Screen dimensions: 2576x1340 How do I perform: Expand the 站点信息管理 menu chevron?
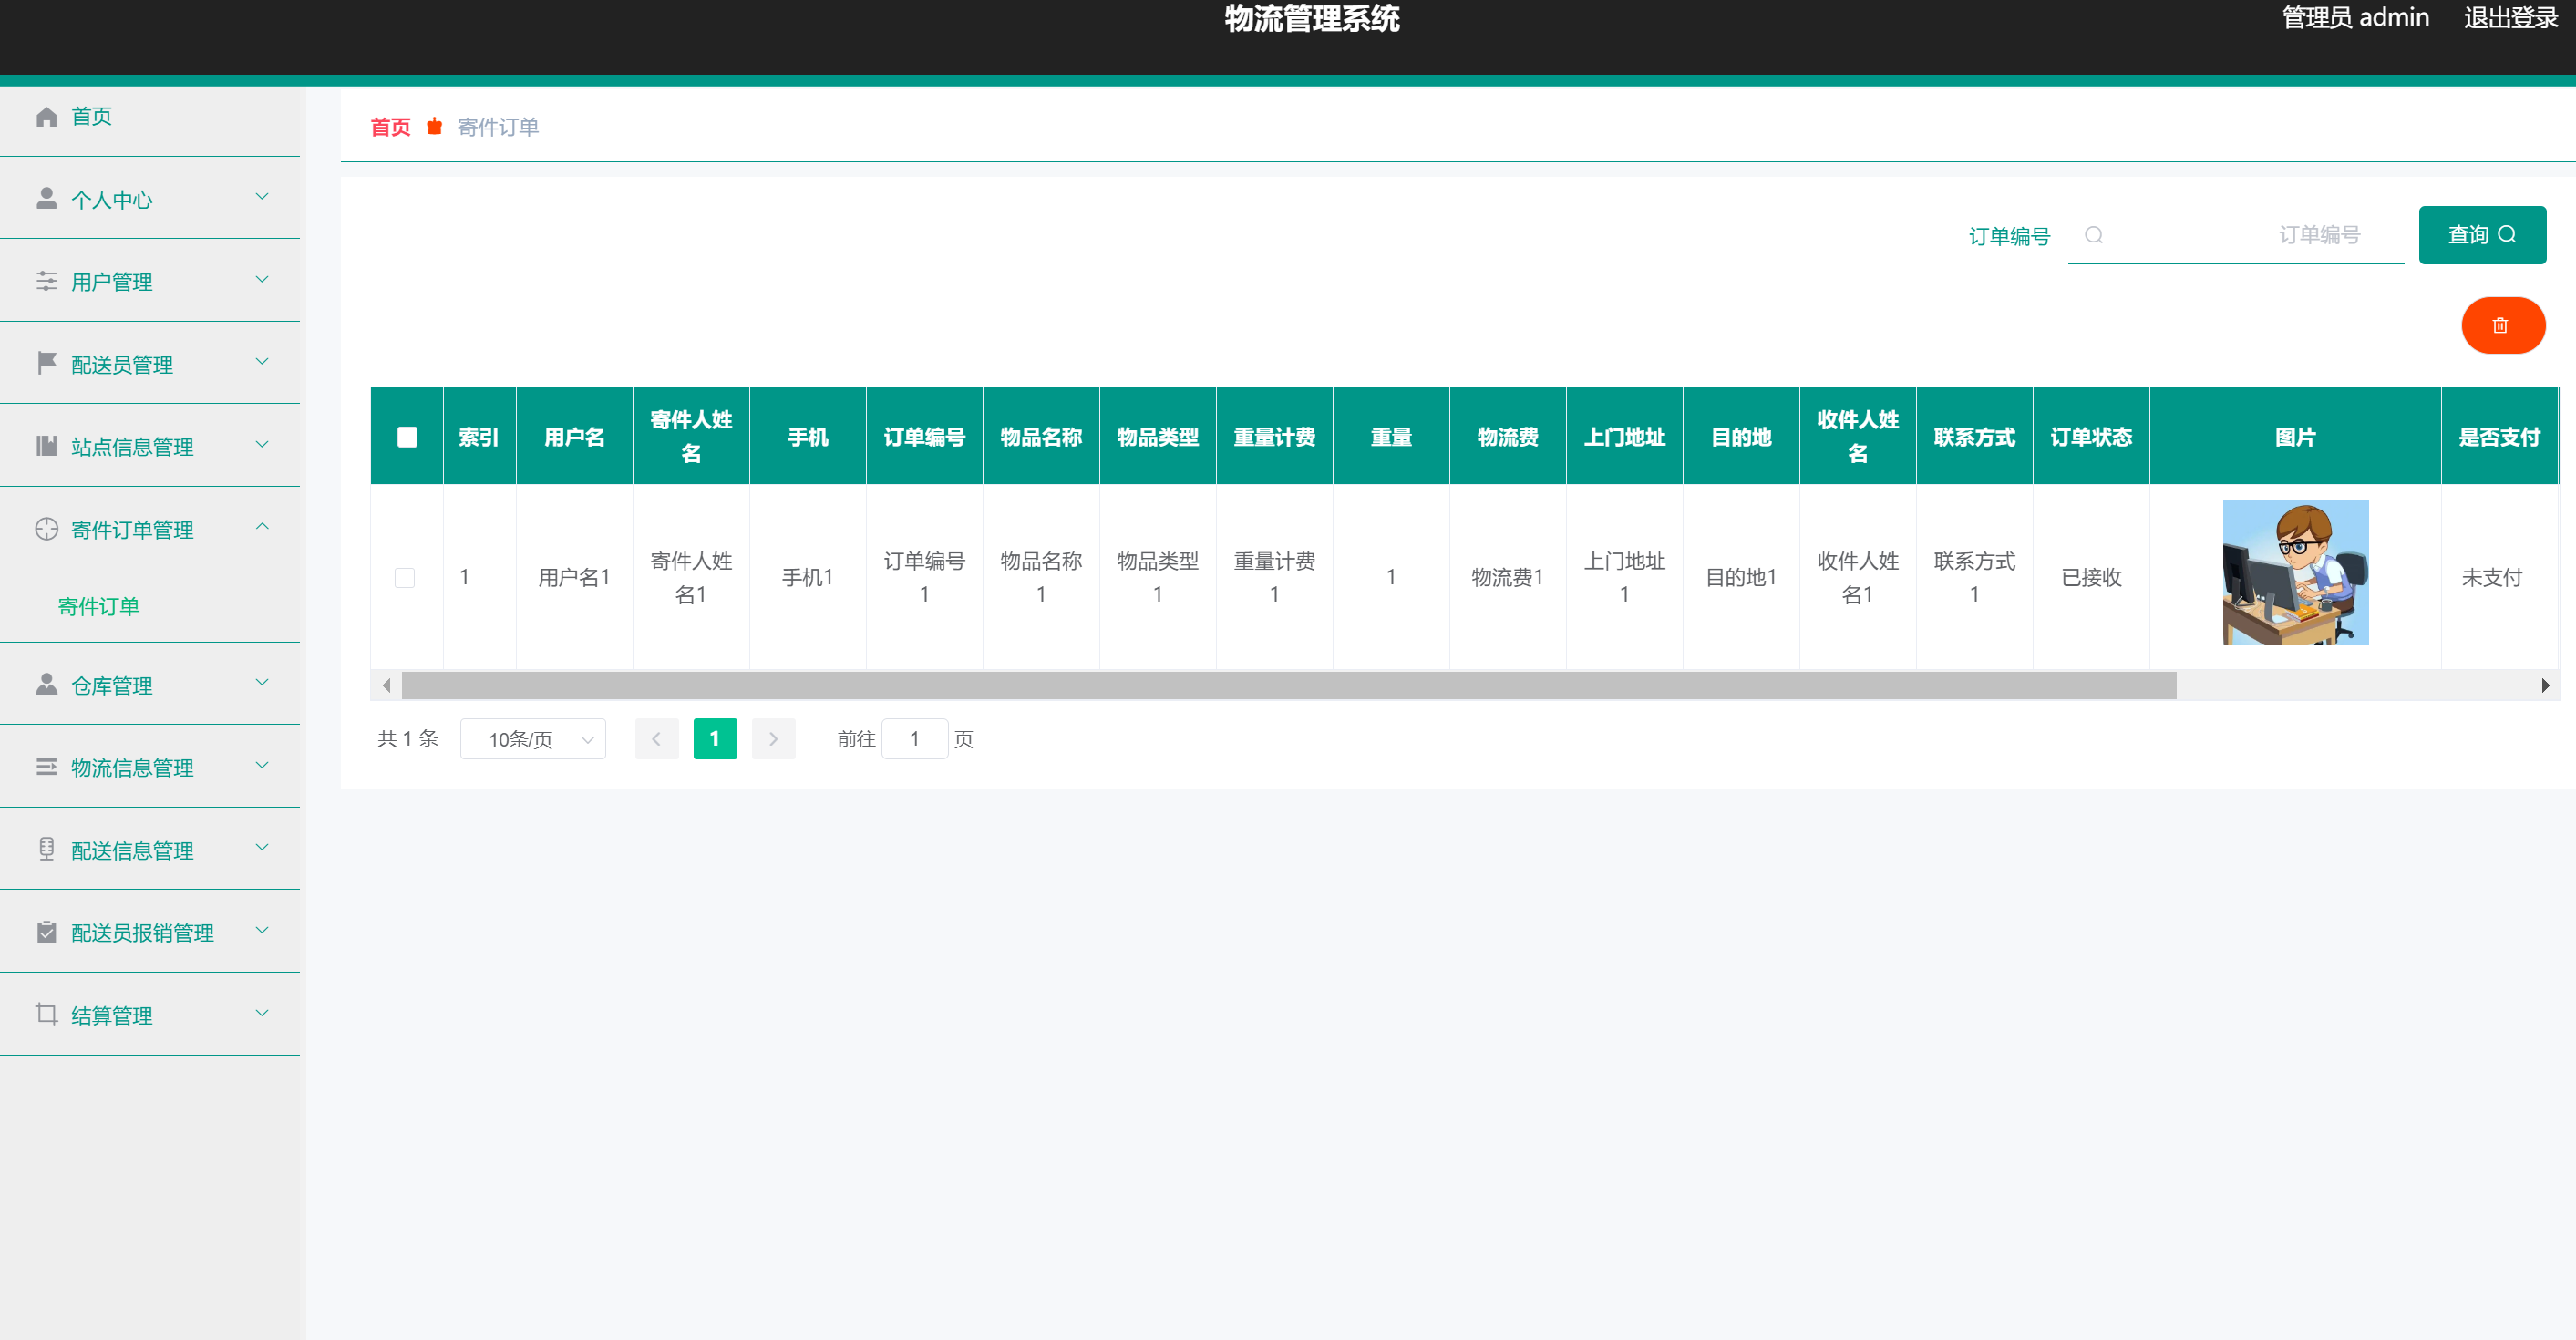(x=262, y=445)
